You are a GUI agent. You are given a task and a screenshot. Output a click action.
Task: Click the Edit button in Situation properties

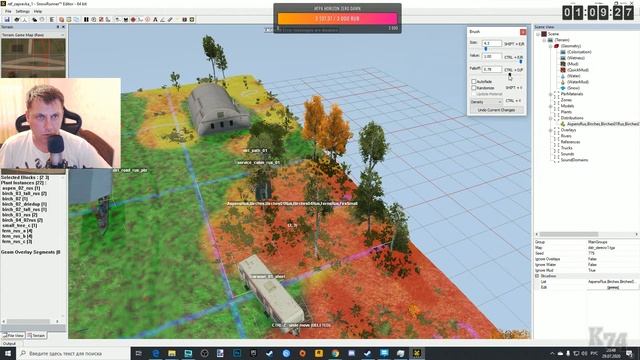(613, 287)
